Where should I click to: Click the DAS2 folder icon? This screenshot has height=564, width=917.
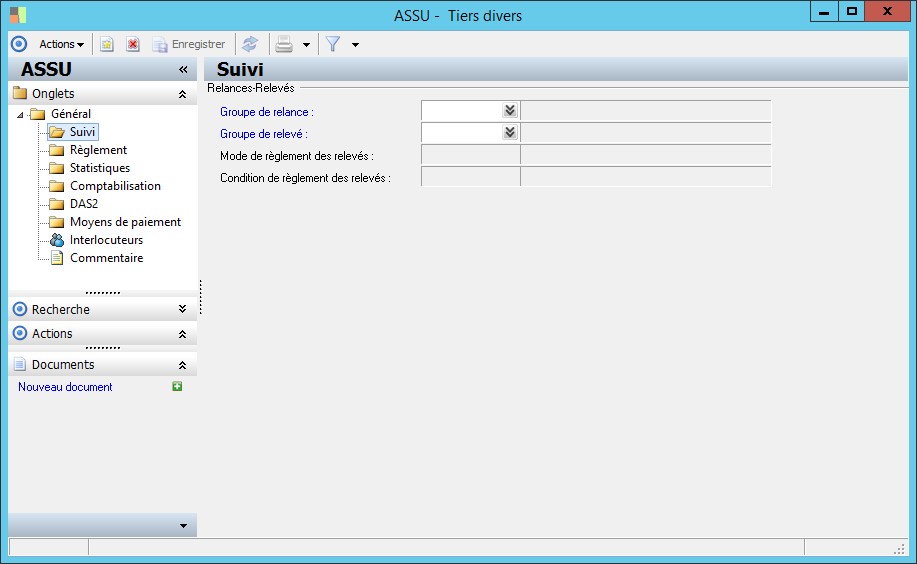[57, 204]
